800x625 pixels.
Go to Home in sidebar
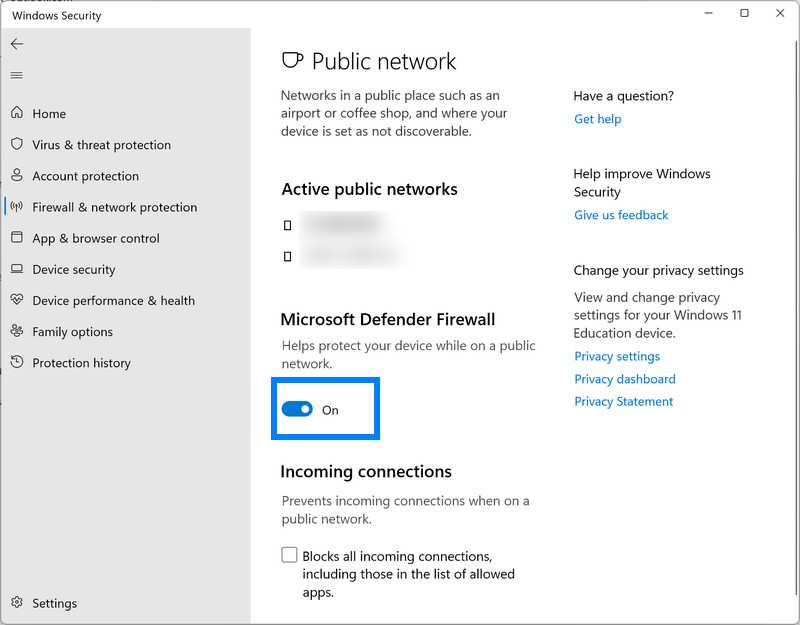point(49,114)
